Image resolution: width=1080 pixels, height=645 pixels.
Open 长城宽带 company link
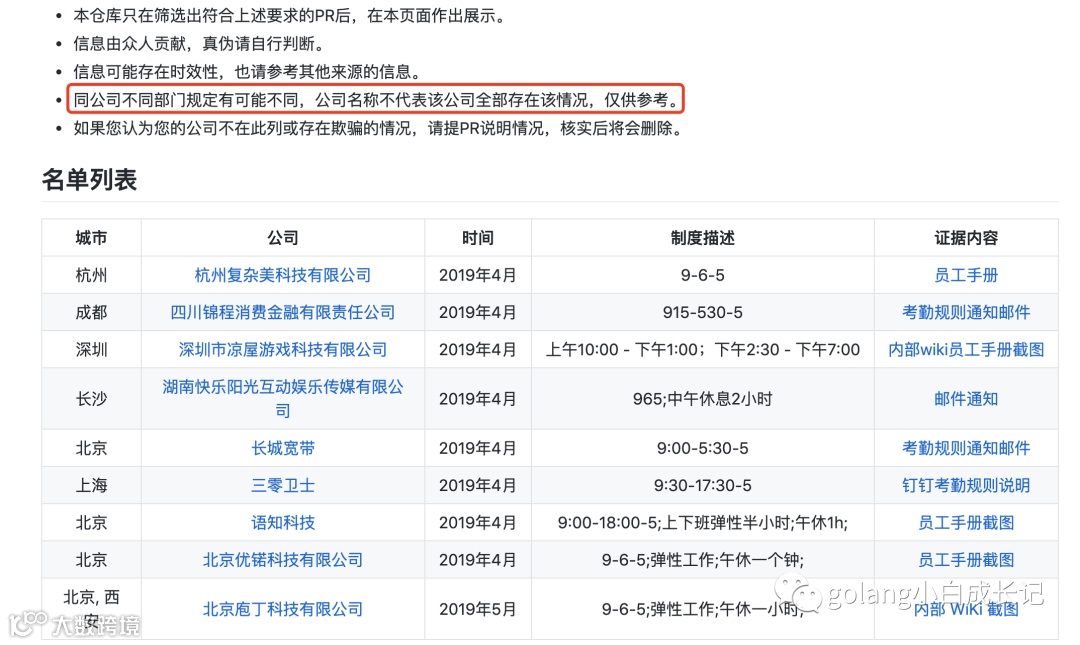coord(282,449)
